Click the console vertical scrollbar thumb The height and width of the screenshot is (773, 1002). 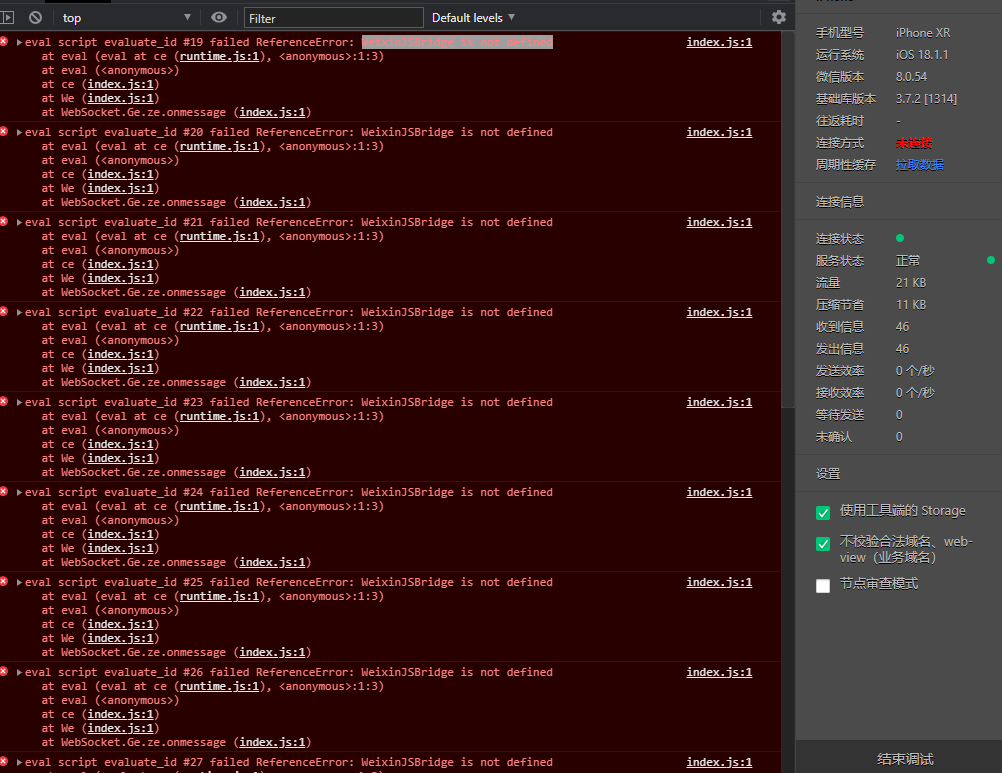788,218
